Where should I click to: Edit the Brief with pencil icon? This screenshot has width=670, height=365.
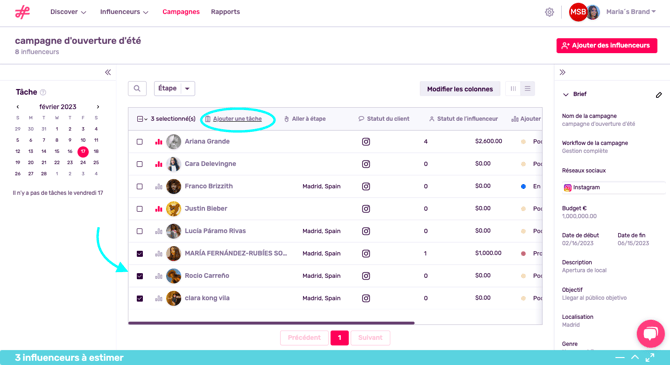point(658,94)
